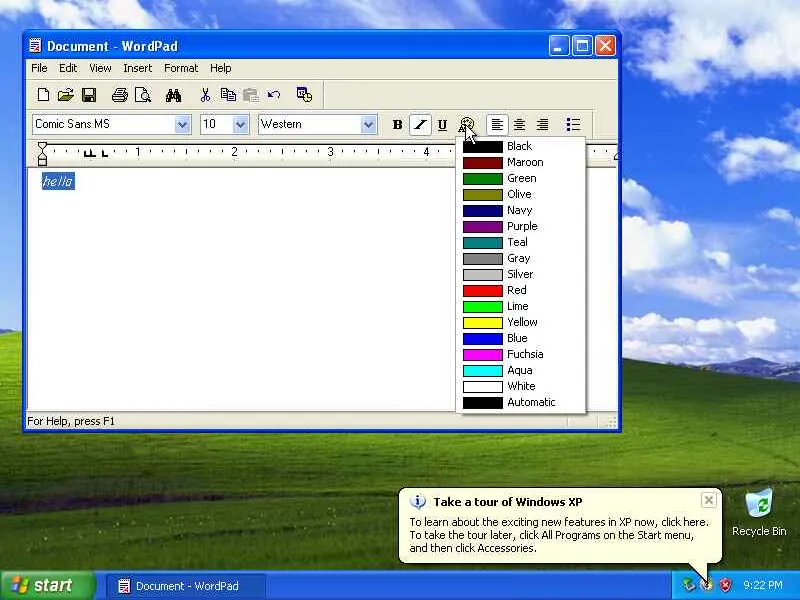The image size is (800, 600).
Task: Click the status bar resize grip
Action: point(611,421)
